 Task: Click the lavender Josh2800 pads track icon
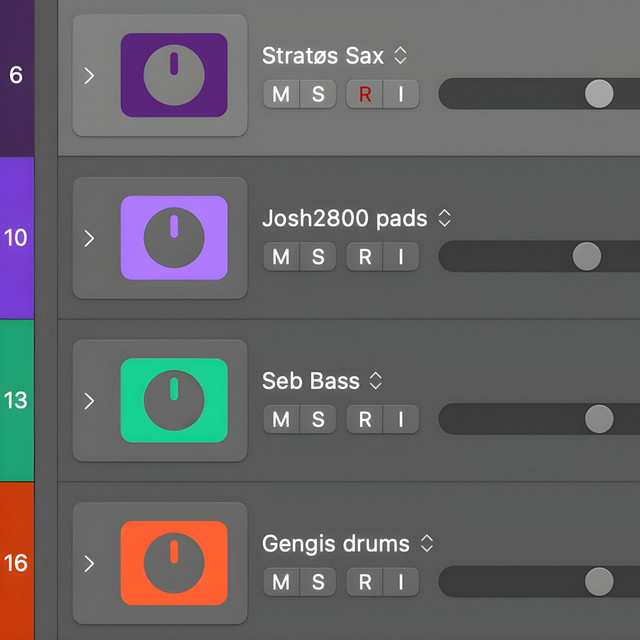pyautogui.click(x=174, y=238)
